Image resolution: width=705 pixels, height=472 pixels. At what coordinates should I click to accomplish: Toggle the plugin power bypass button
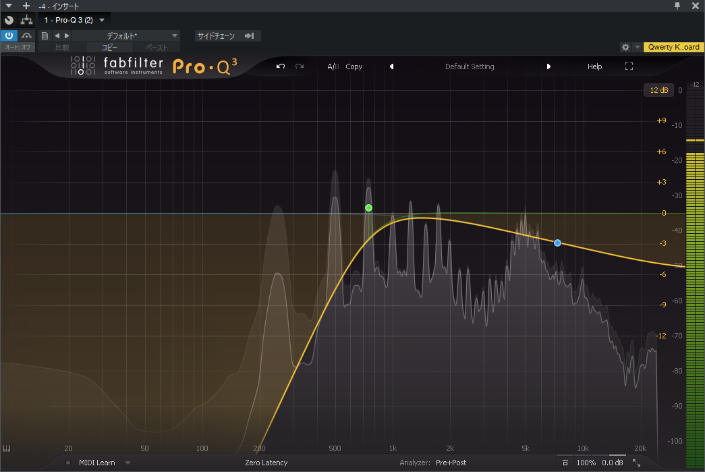tap(9, 36)
